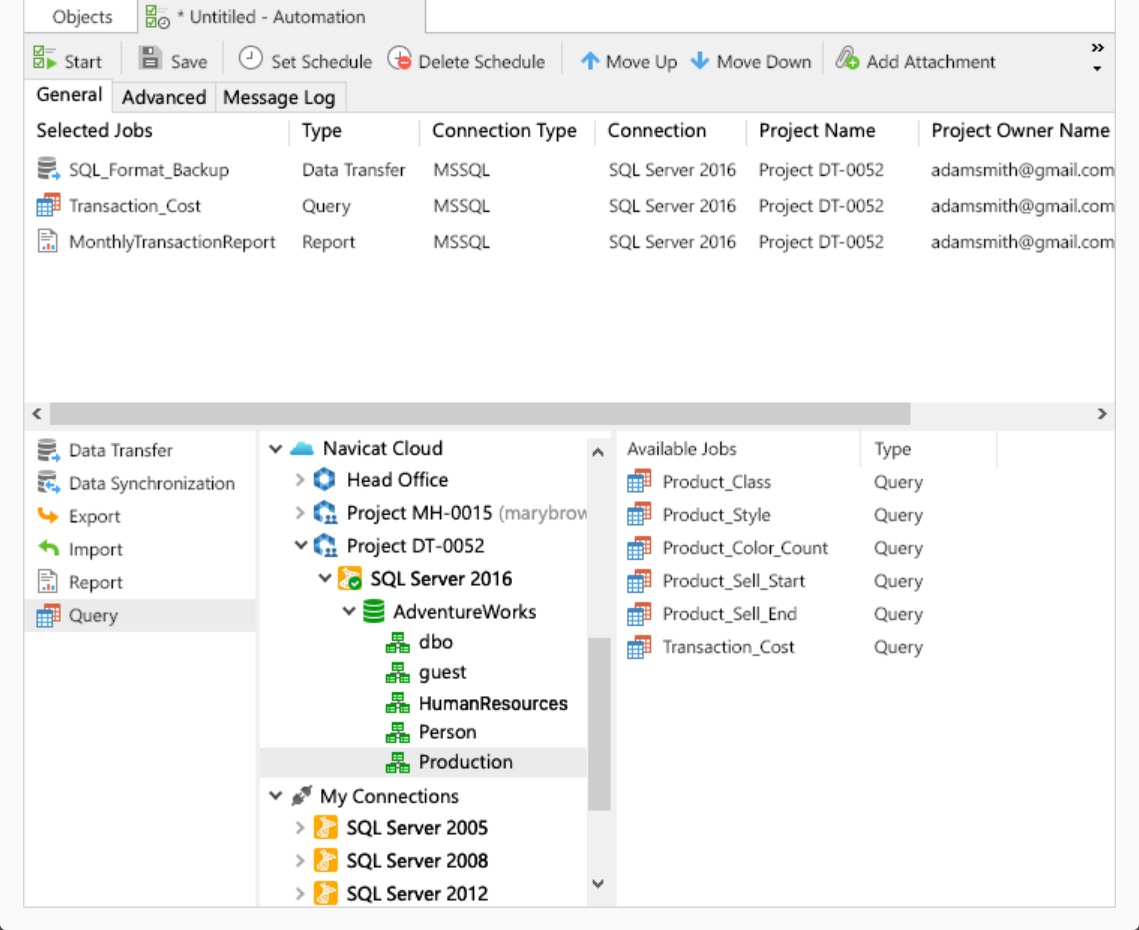The image size is (1139, 930).
Task: Click the Add Attachment paperclip icon
Action: click(x=848, y=59)
